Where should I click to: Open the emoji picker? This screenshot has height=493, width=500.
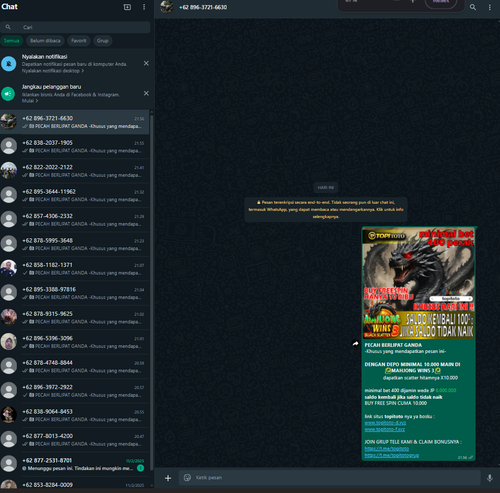(x=187, y=478)
